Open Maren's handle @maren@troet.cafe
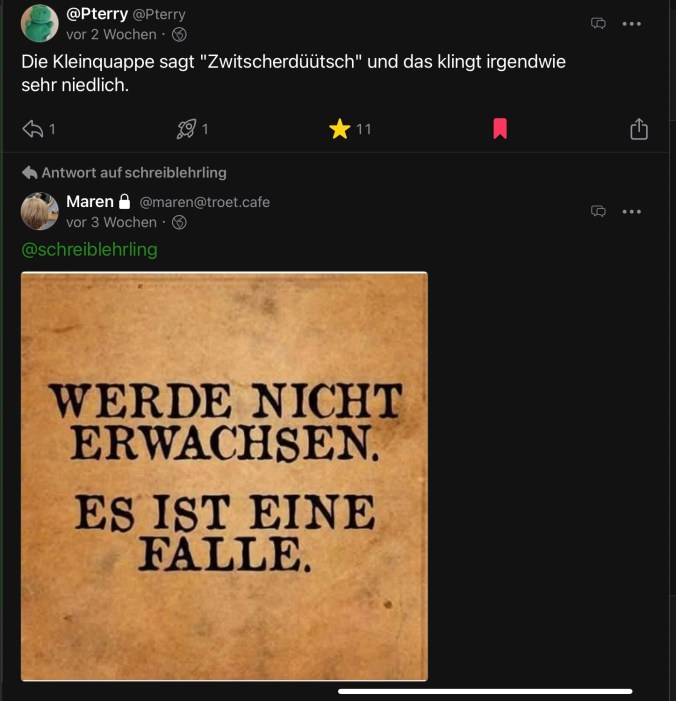This screenshot has height=701, width=676. [205, 202]
